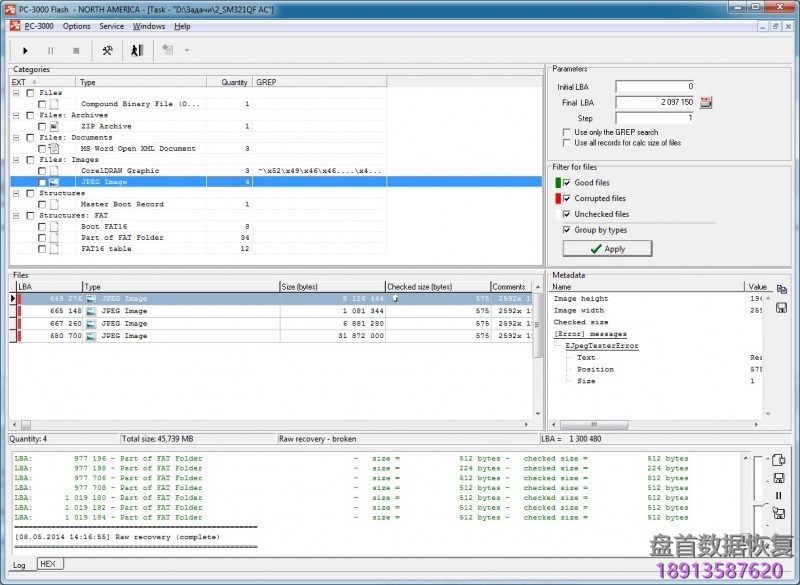Collapse the 'Structures: FAT' tree group
The width and height of the screenshot is (800, 585).
17,215
